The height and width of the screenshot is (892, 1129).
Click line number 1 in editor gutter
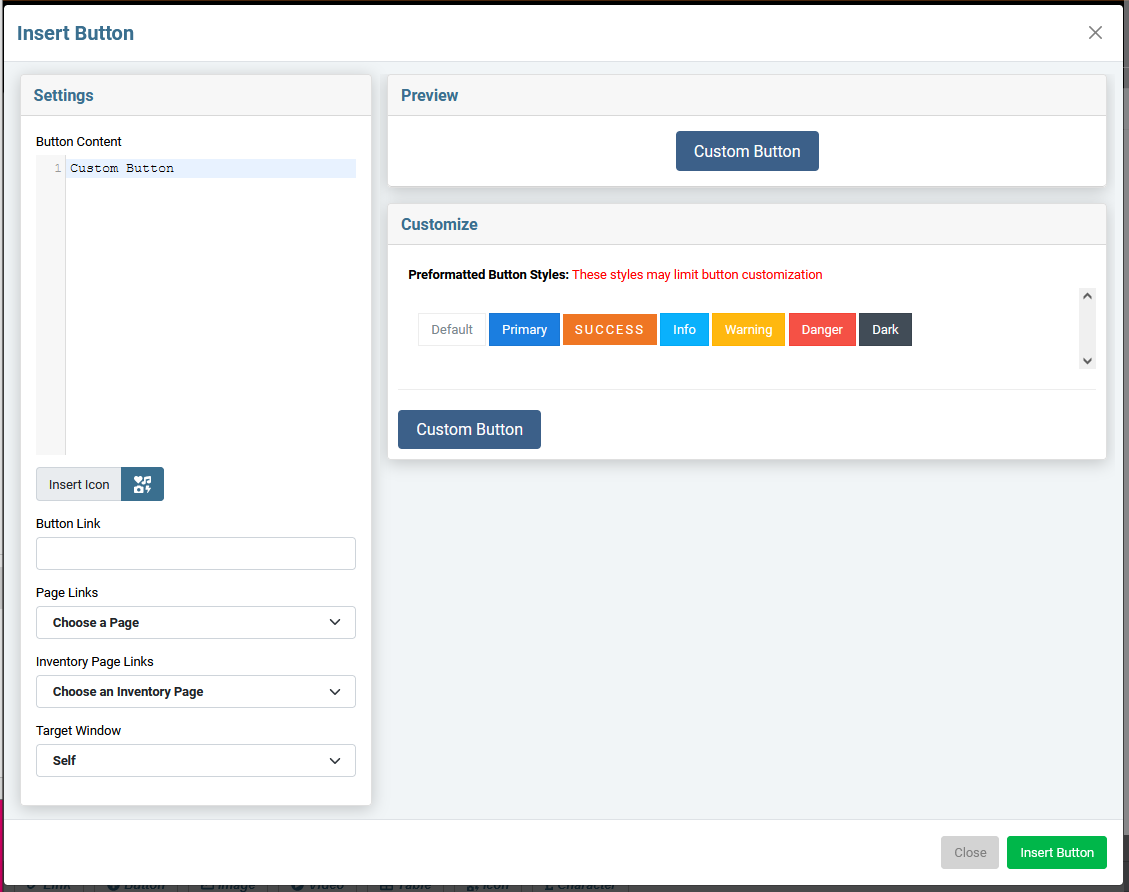[57, 168]
